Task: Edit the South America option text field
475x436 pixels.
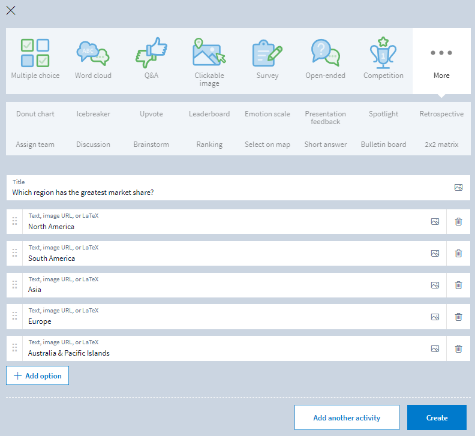Action: point(227,254)
